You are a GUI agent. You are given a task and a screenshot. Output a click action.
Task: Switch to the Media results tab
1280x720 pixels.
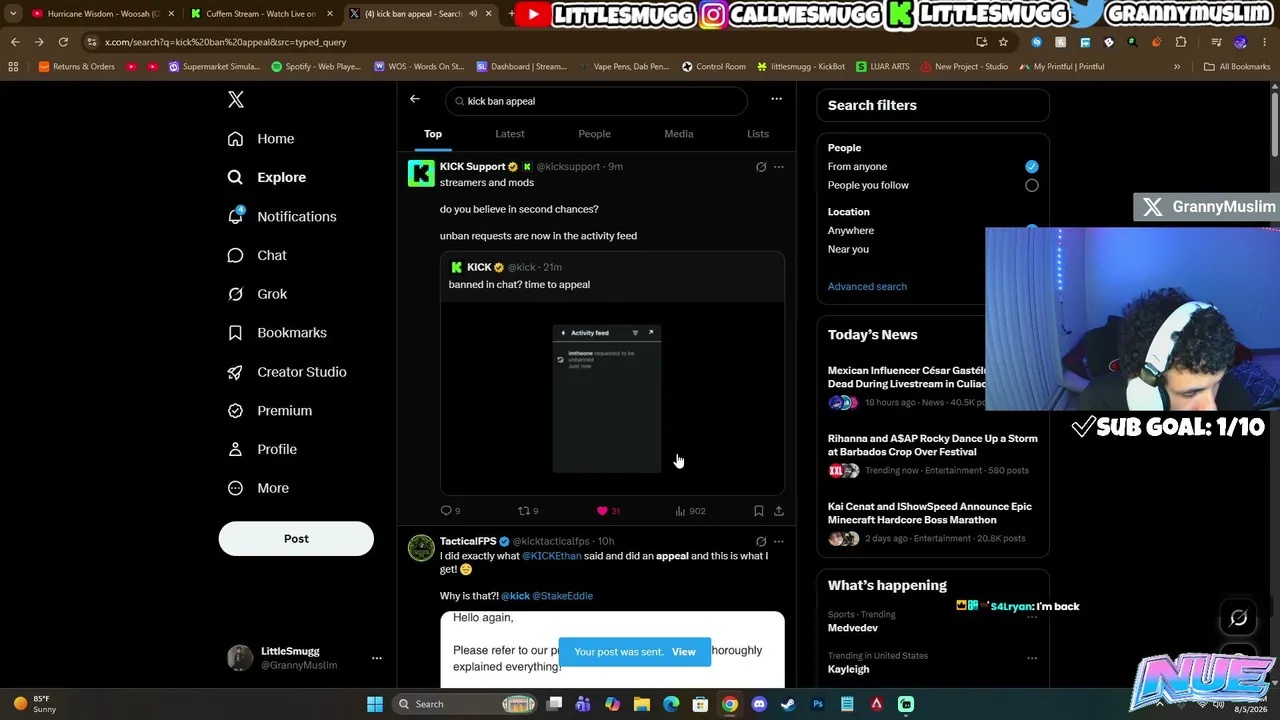tap(679, 134)
